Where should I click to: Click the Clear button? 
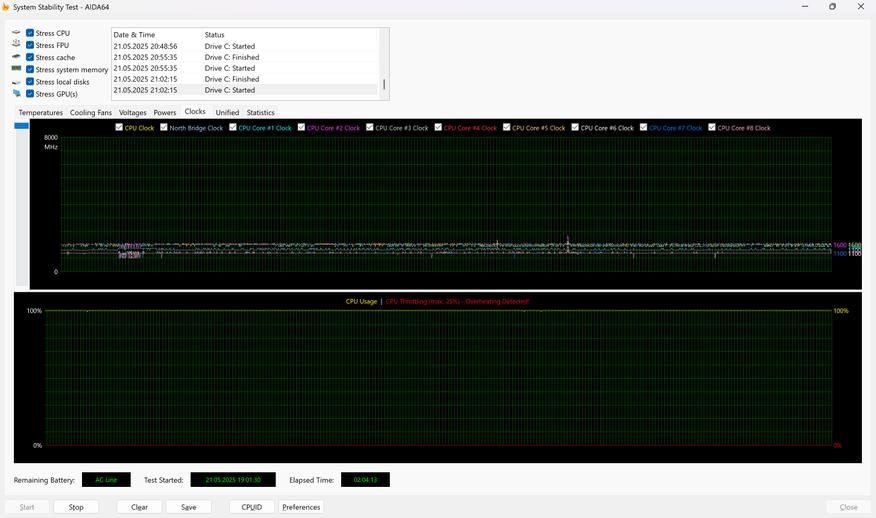click(139, 507)
